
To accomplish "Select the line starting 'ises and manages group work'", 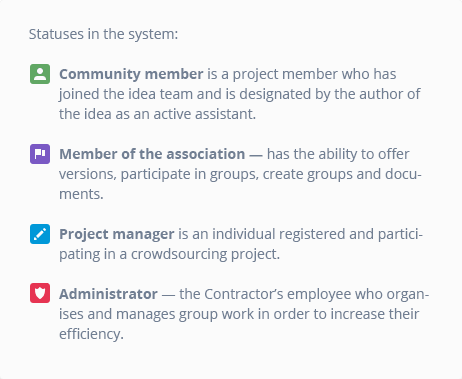I will (239, 314).
